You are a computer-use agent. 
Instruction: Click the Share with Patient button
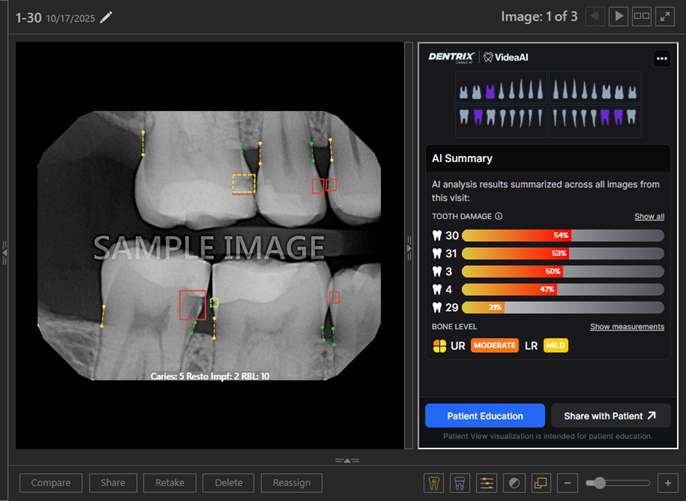(x=610, y=415)
